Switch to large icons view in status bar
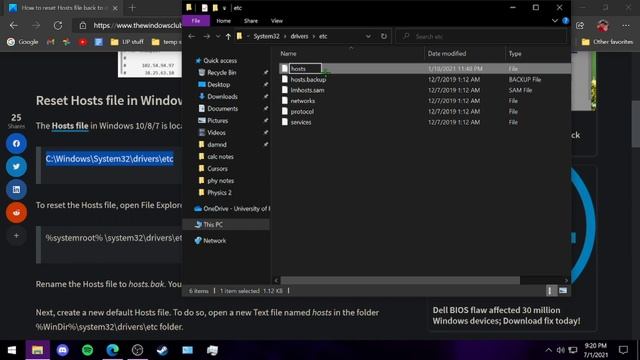 tap(563, 291)
